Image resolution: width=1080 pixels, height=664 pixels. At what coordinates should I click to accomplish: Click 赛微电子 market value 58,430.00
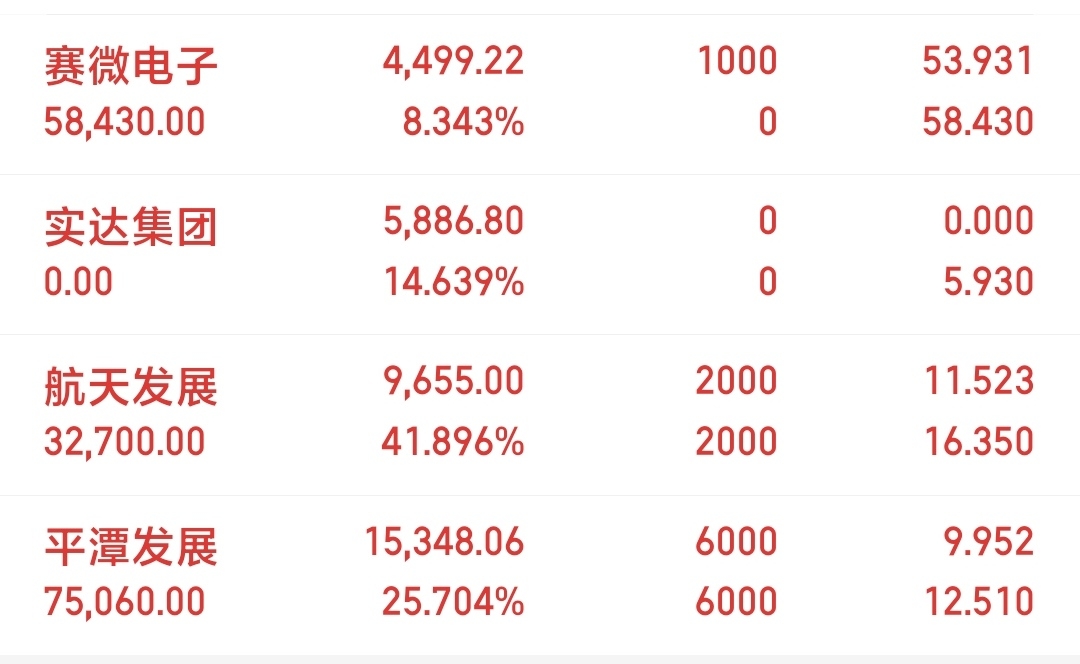(124, 122)
